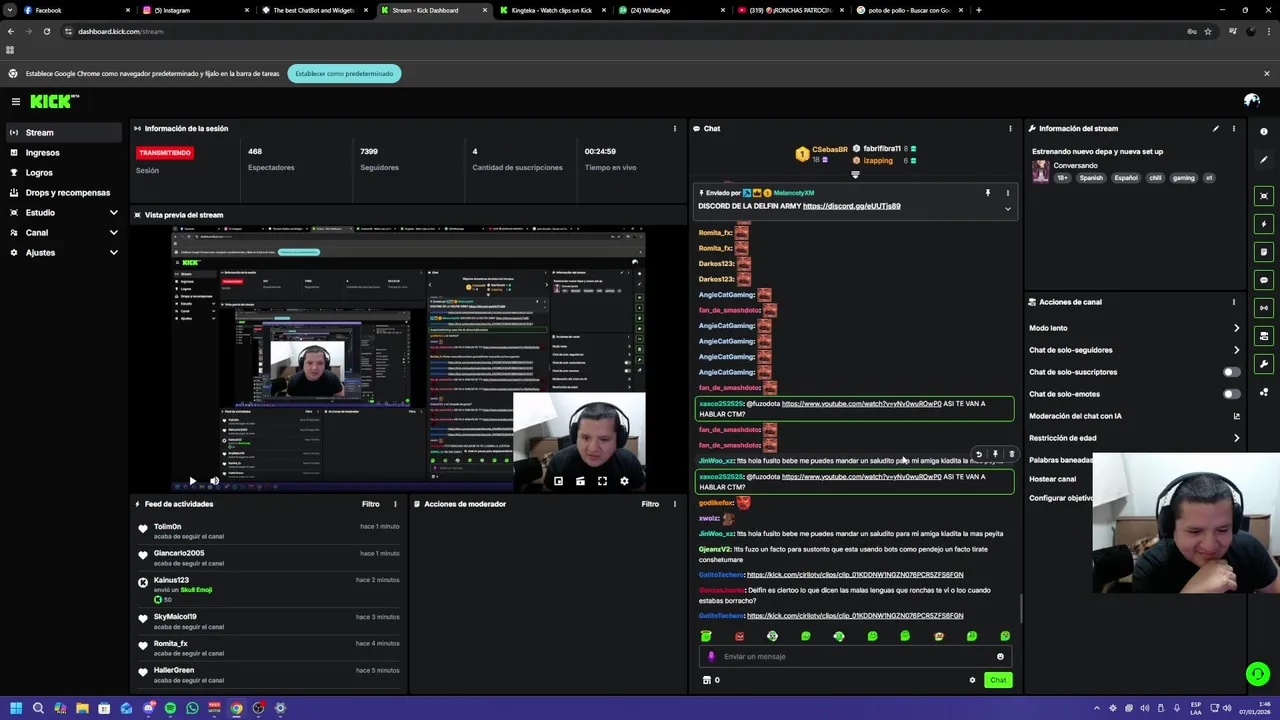
Task: Open the Kick hamburger menu
Action: pos(16,101)
